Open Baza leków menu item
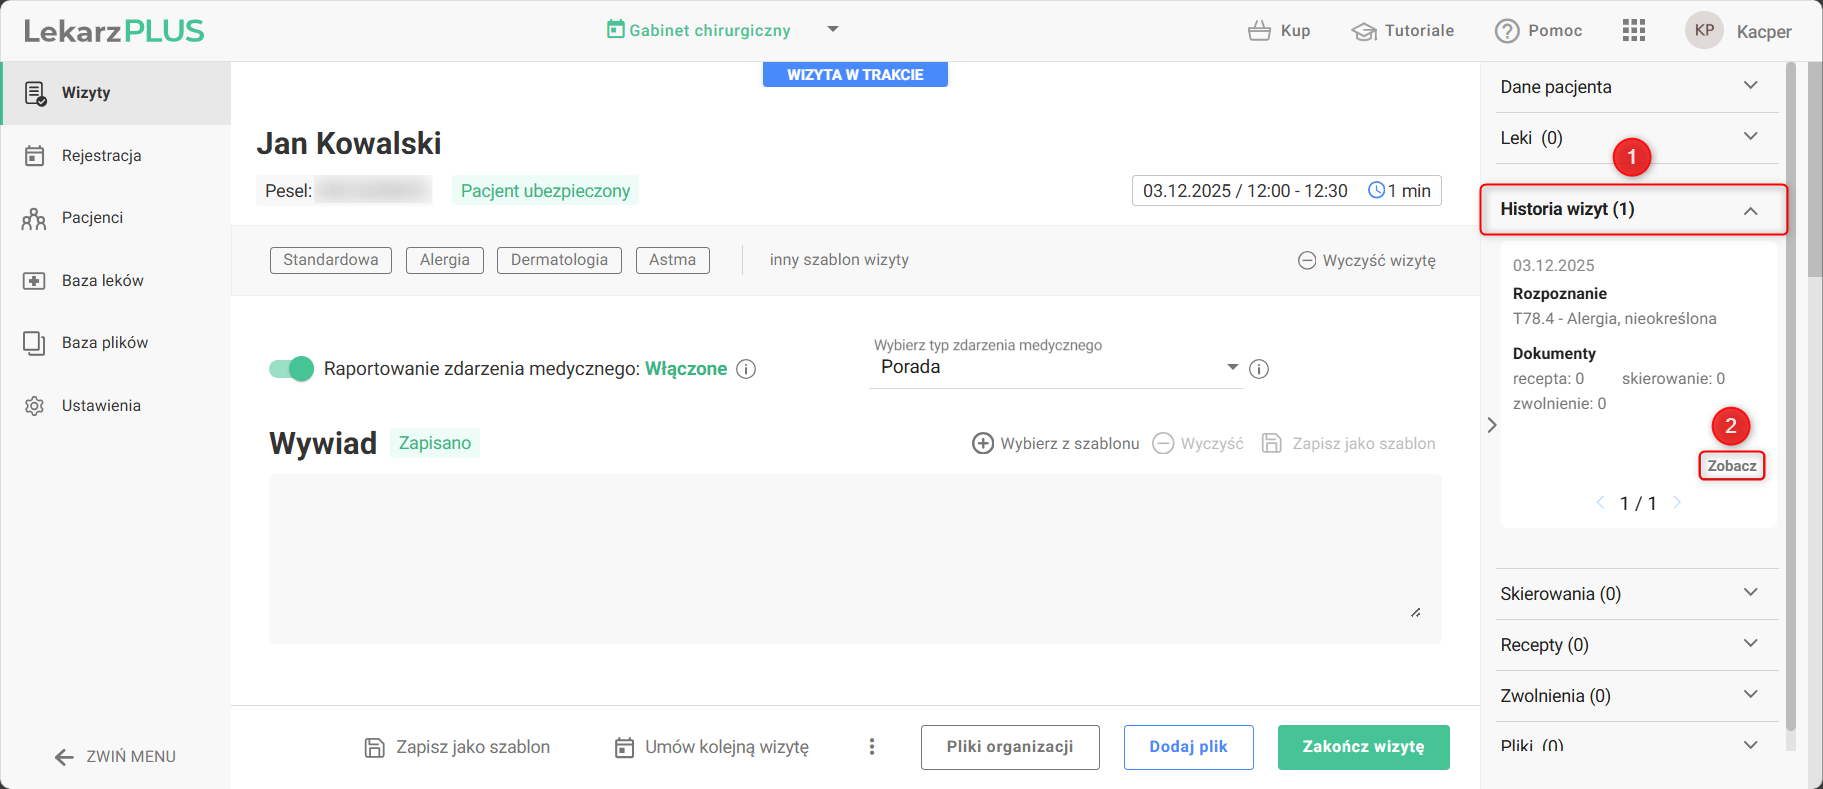Image resolution: width=1823 pixels, height=789 pixels. (102, 281)
